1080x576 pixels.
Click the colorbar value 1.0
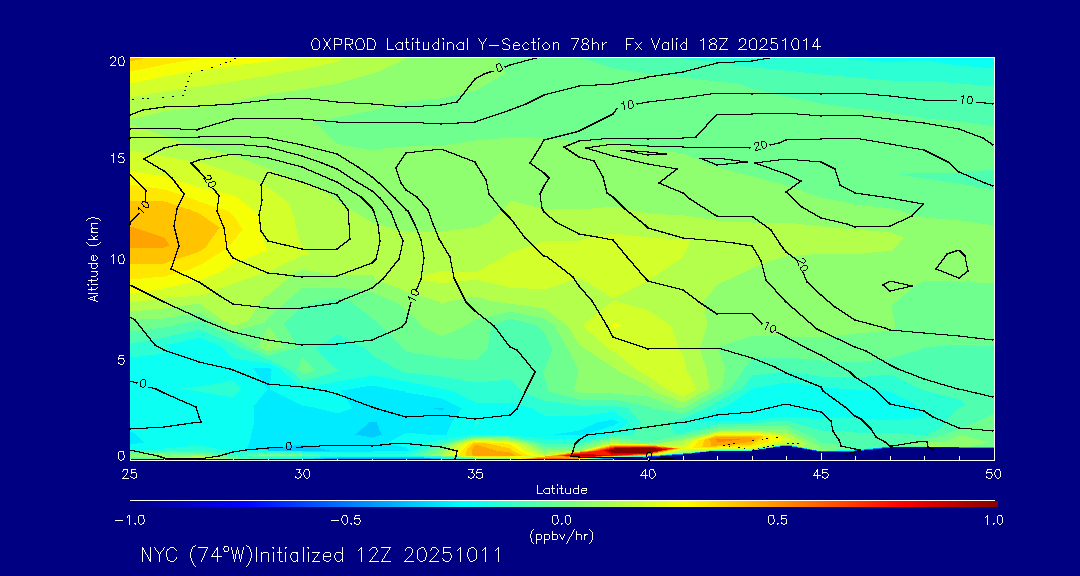coord(993,520)
